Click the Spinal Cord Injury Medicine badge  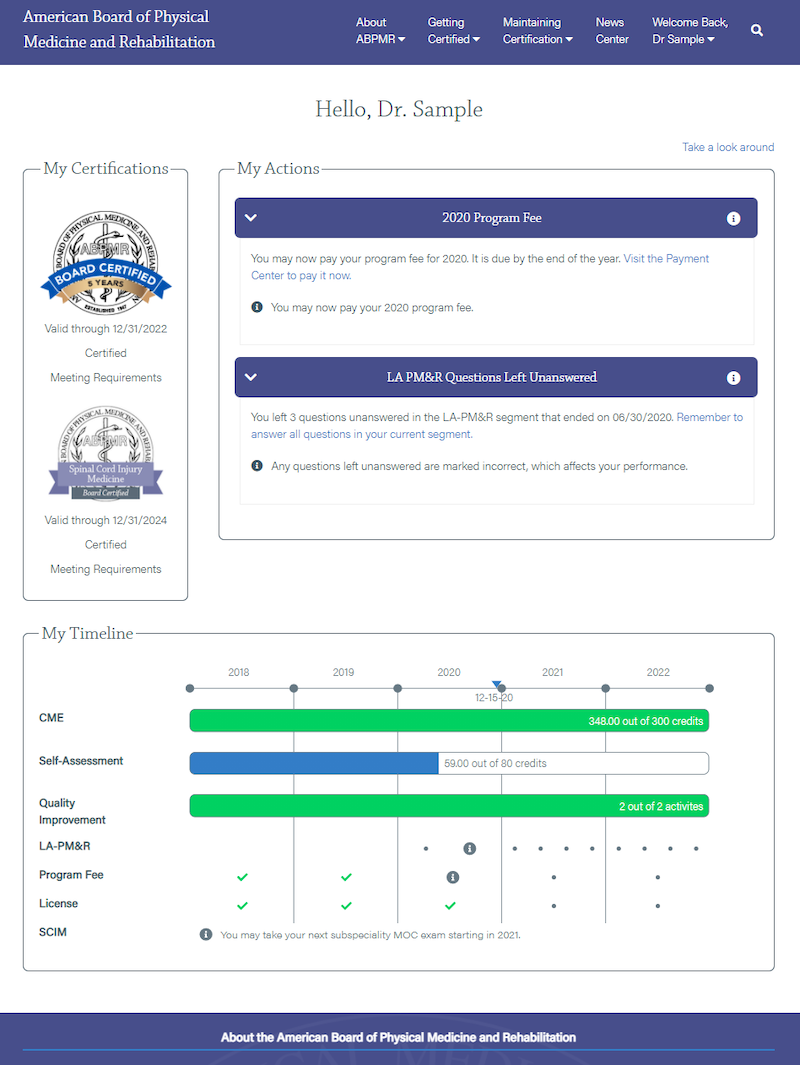coord(106,452)
